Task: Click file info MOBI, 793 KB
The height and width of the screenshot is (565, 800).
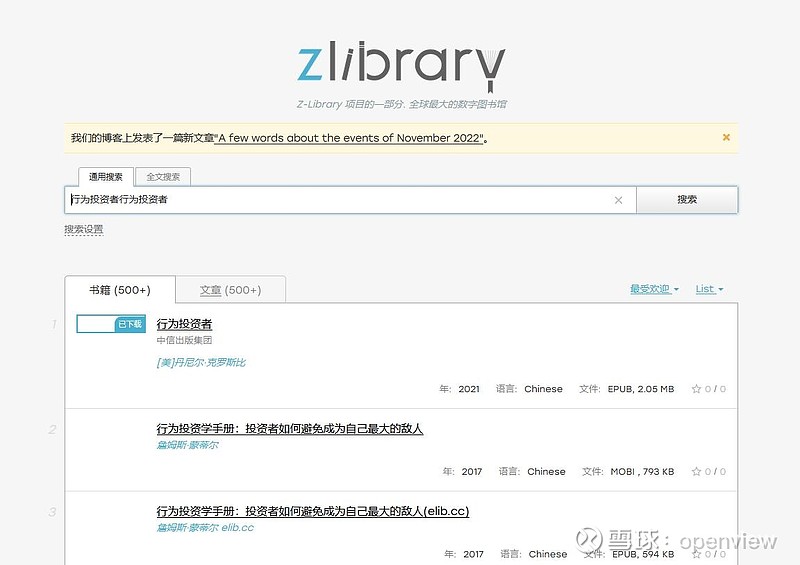Action: [642, 472]
